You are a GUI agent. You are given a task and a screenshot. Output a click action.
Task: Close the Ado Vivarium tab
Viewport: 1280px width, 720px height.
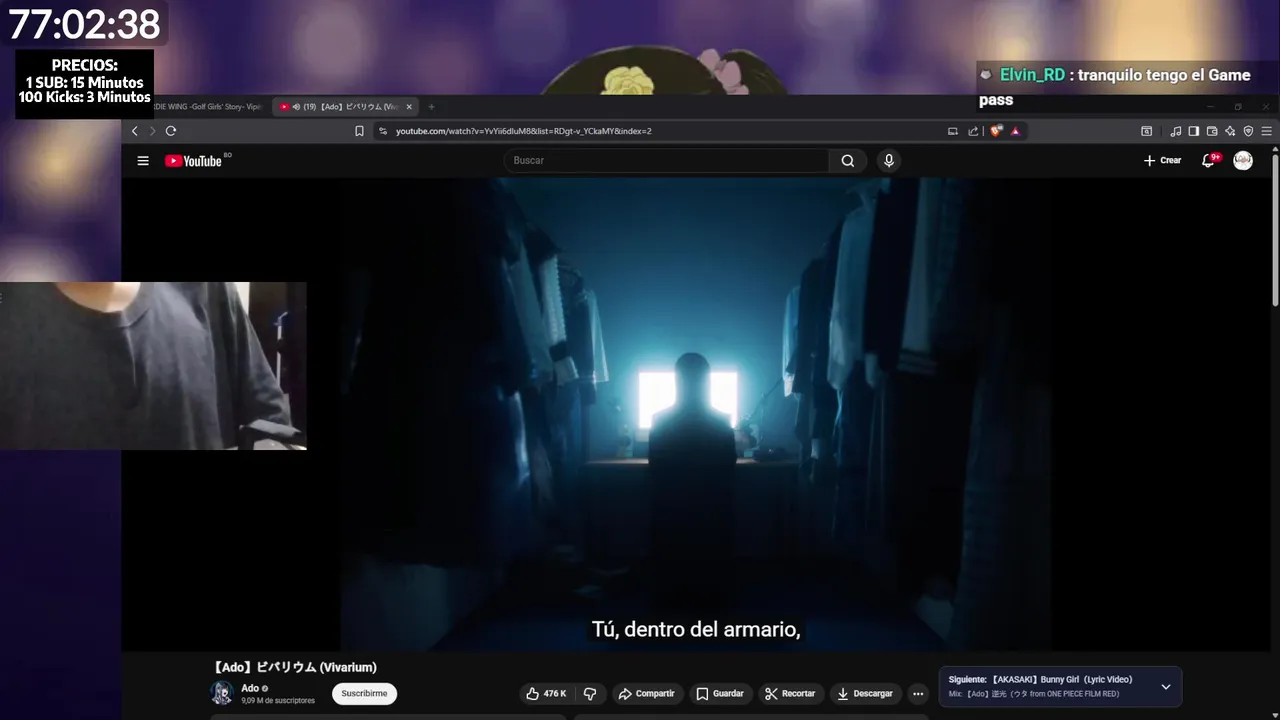409,107
